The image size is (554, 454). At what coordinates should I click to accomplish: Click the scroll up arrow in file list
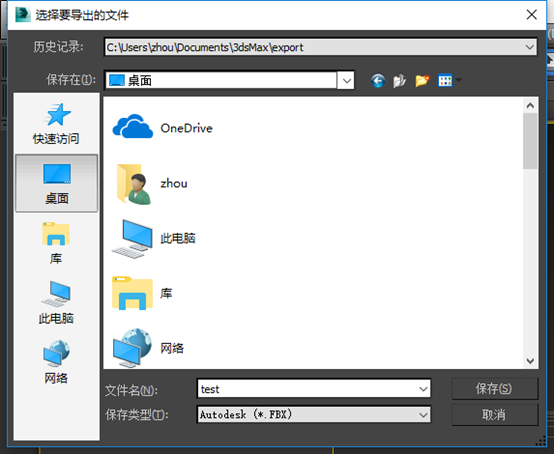pyautogui.click(x=530, y=105)
